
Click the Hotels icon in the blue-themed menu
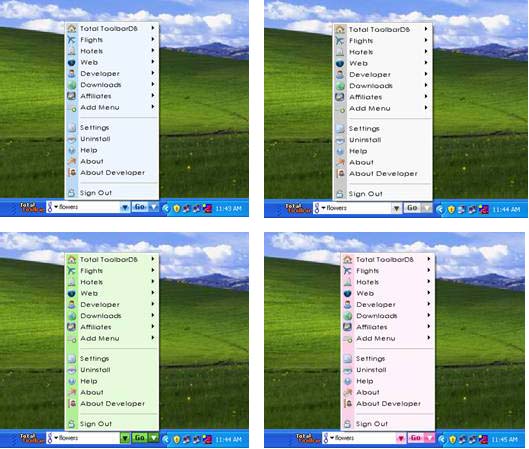point(72,51)
